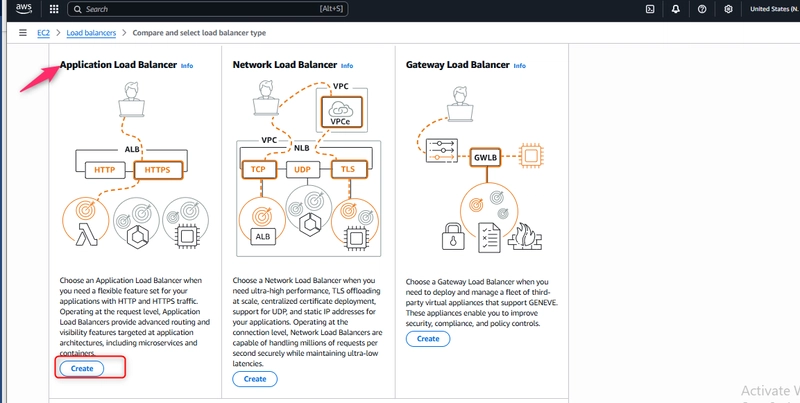The height and width of the screenshot is (403, 800).
Task: Click the HTTPS box in ALB diagram
Action: point(158,170)
